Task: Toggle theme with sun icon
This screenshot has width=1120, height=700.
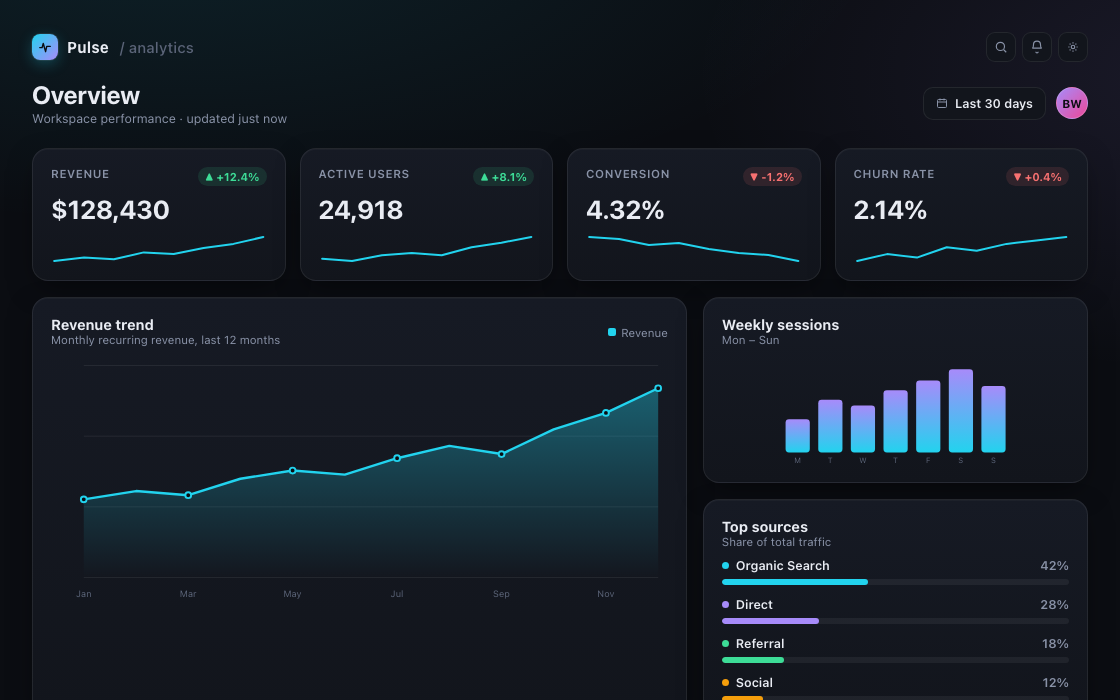Action: 1073,47
